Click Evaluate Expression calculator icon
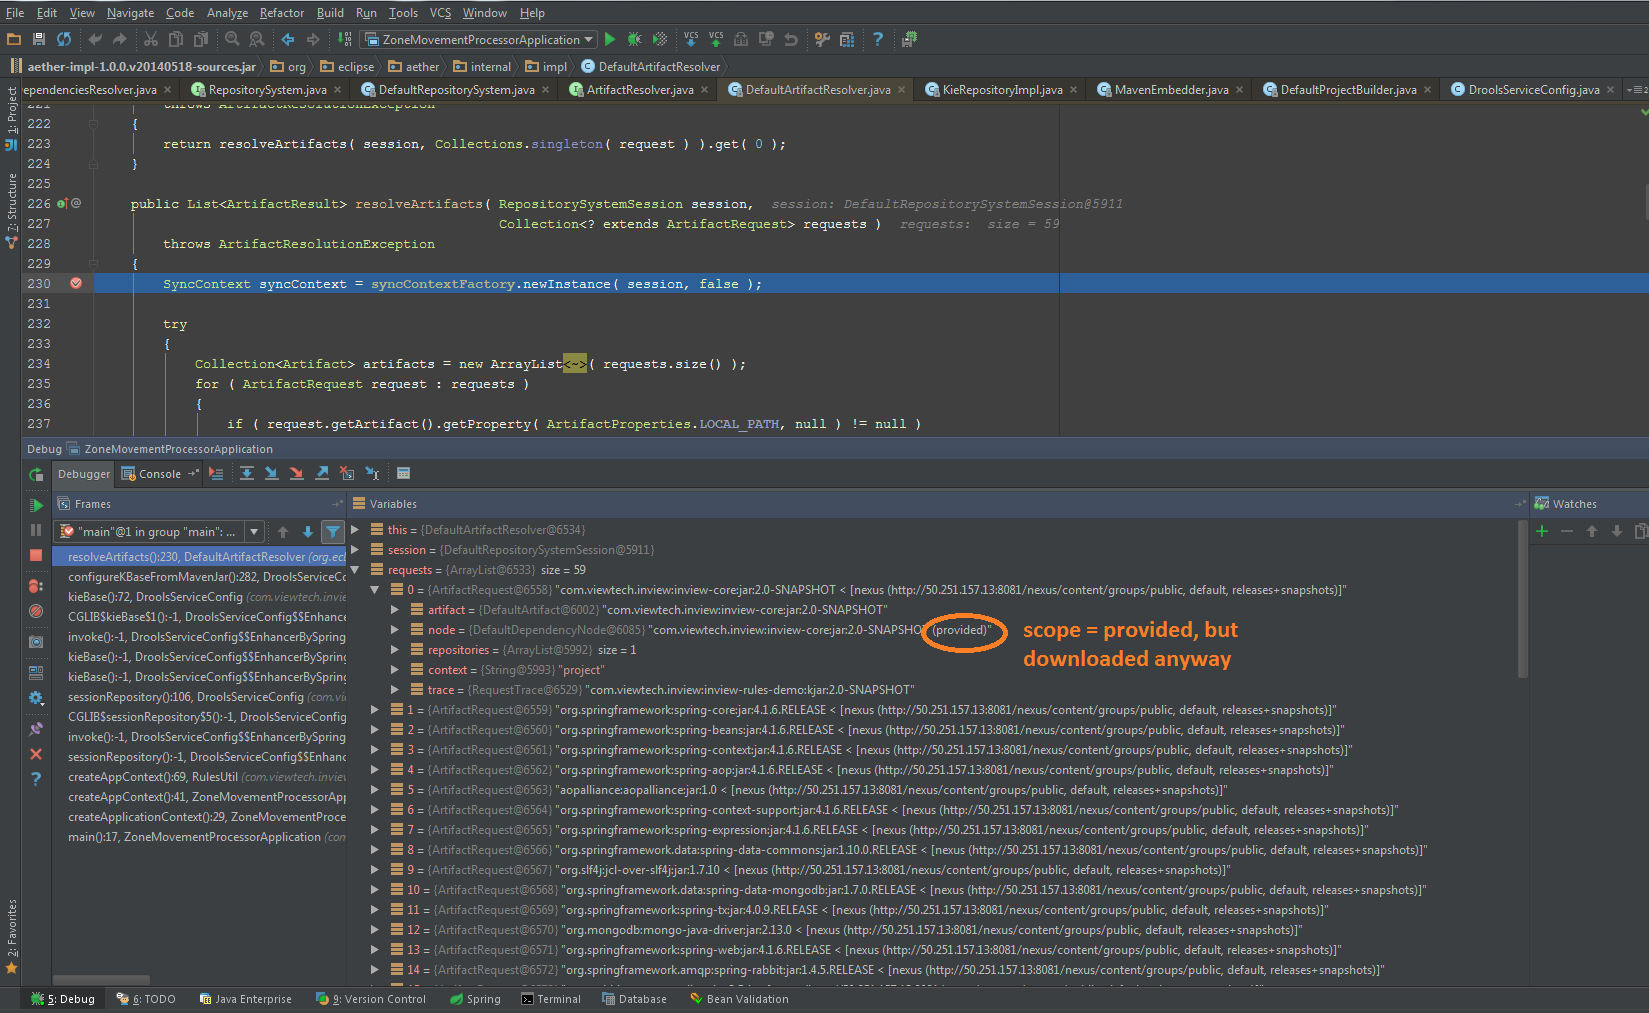The width and height of the screenshot is (1649, 1013). (x=403, y=474)
